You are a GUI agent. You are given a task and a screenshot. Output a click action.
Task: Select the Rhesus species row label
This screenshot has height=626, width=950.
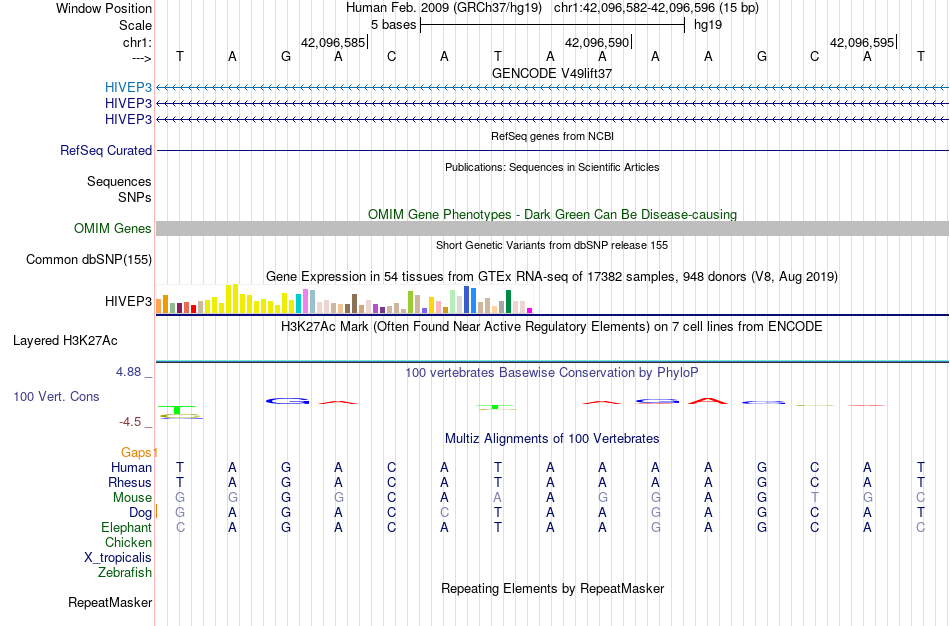(130, 482)
